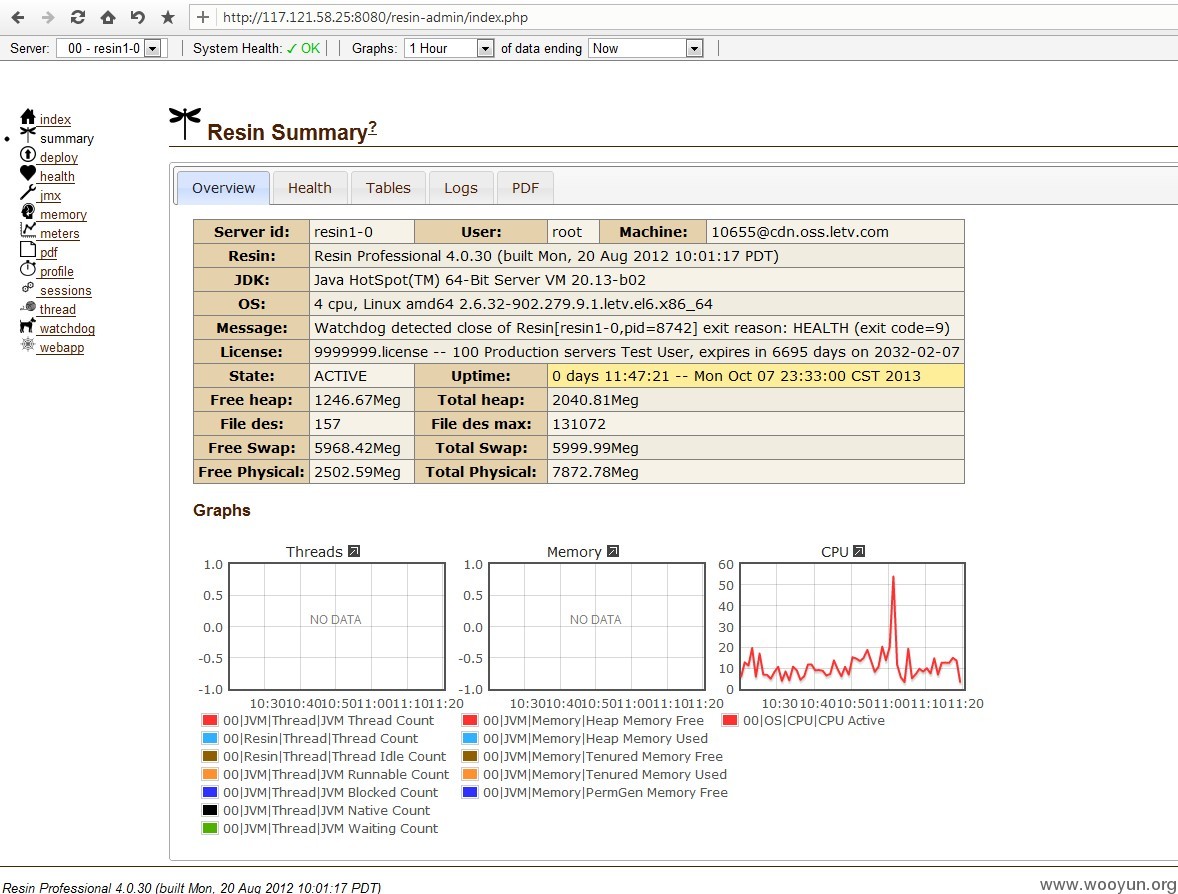This screenshot has height=894, width=1178.
Task: Open the memory link in the sidebar
Action: (x=63, y=215)
